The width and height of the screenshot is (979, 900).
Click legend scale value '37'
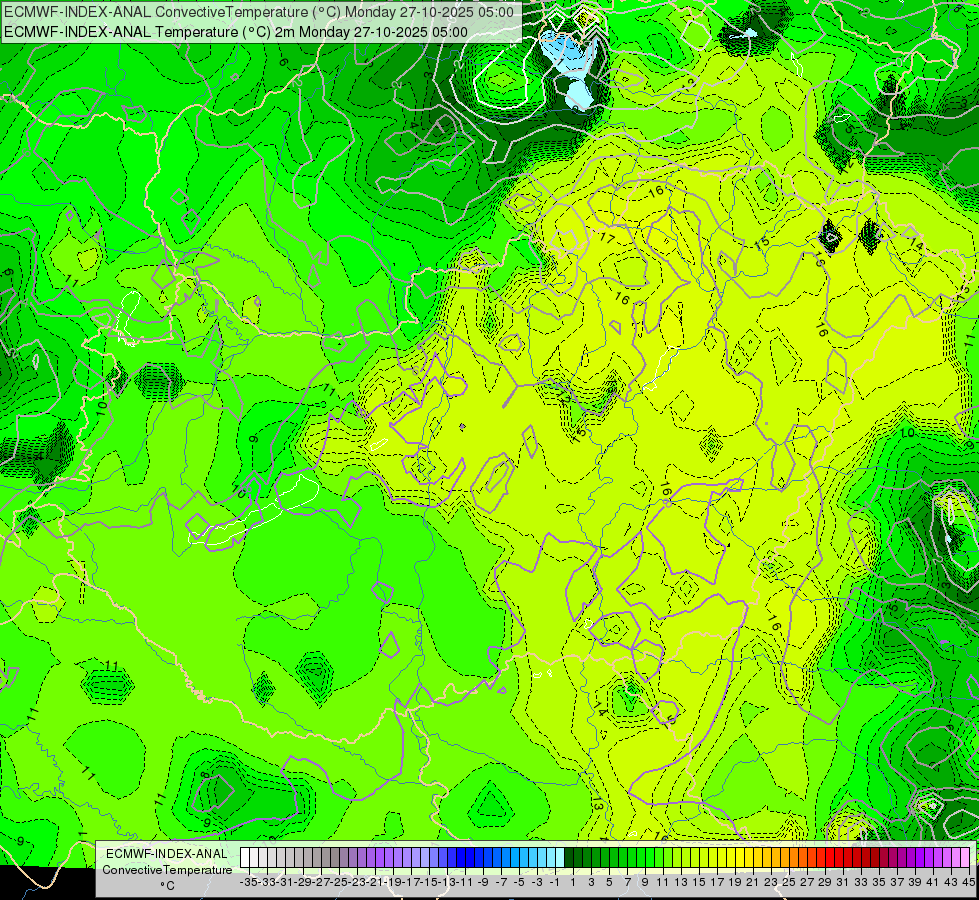[897, 882]
